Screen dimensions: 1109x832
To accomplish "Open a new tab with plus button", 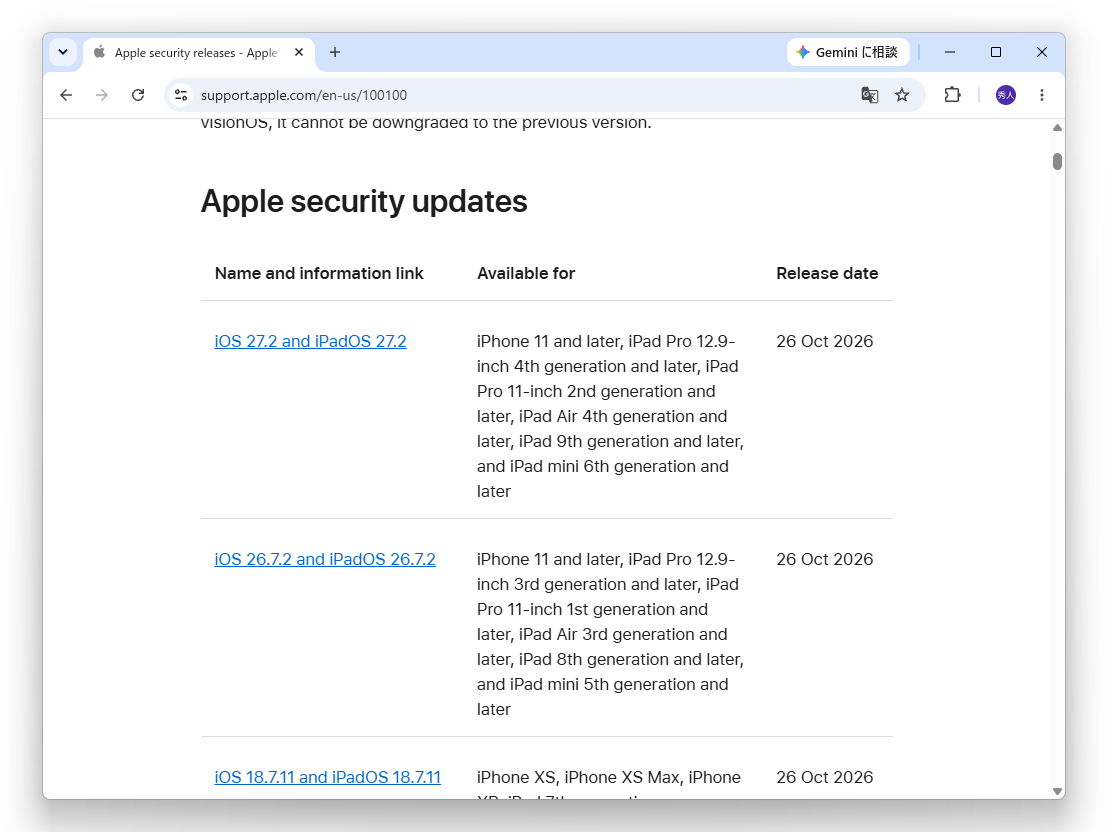I will 335,52.
